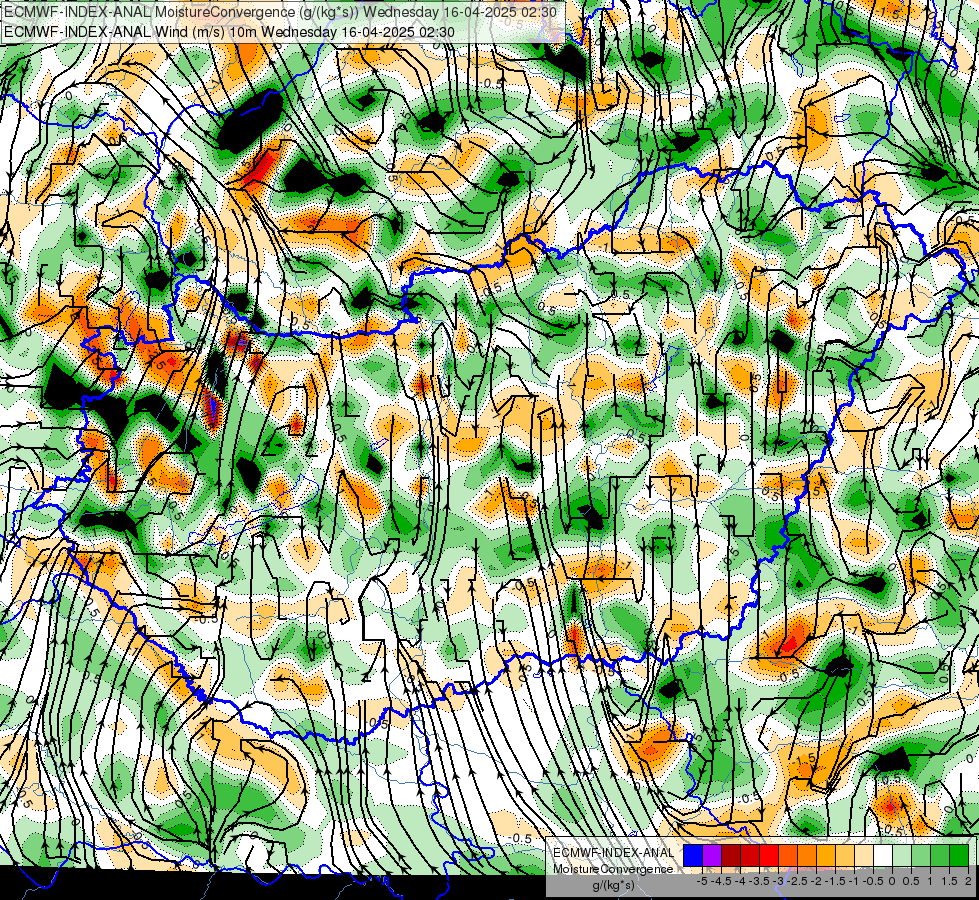Click the blue legend swatch below -5
The height and width of the screenshot is (900, 979).
coord(693,856)
